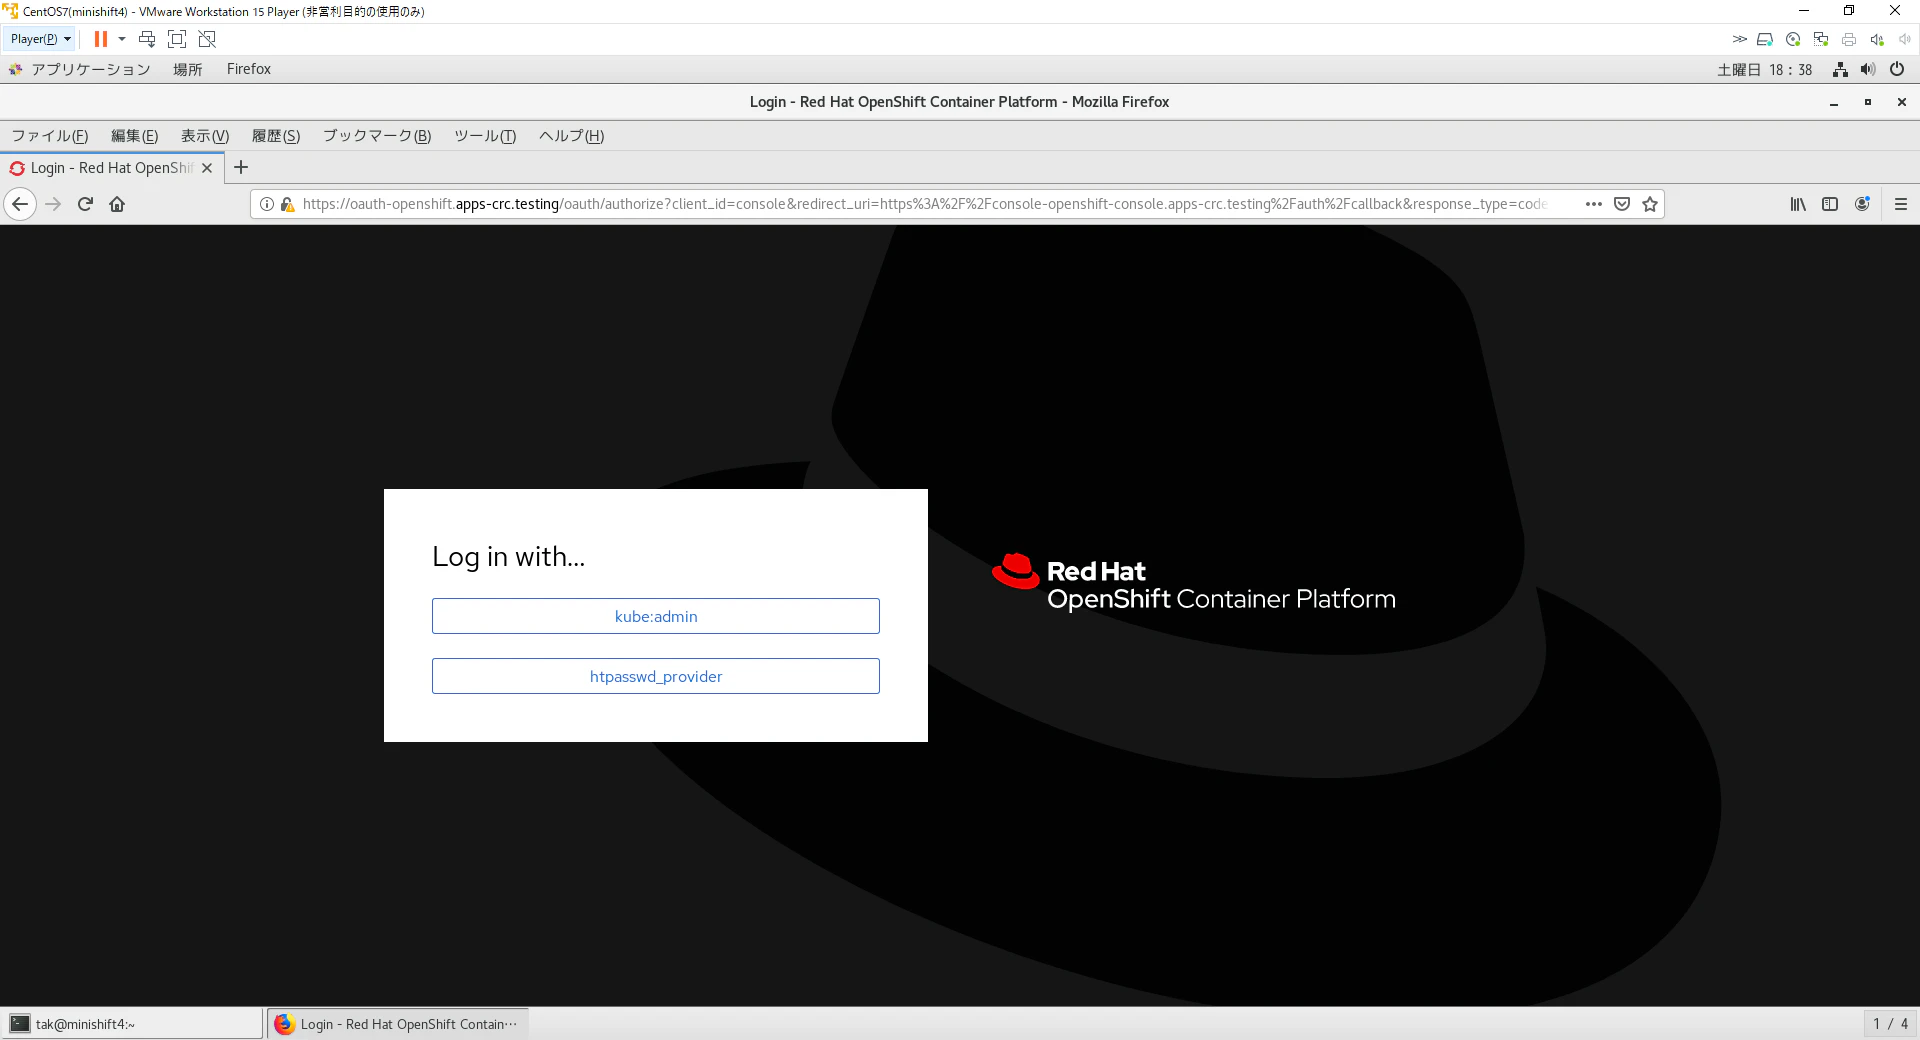Show site information icon
This screenshot has width=1920, height=1040.
pyautogui.click(x=267, y=204)
